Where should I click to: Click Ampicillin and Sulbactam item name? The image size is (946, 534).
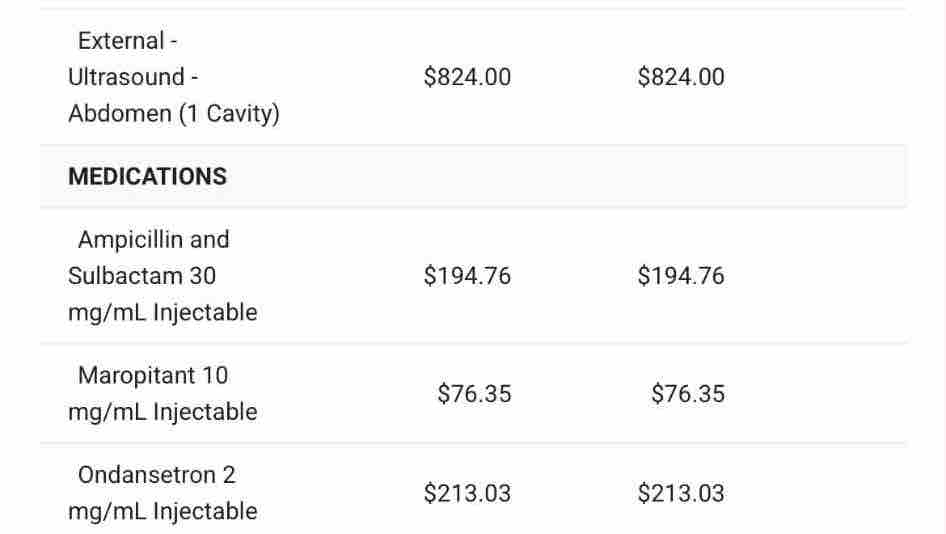point(154,240)
